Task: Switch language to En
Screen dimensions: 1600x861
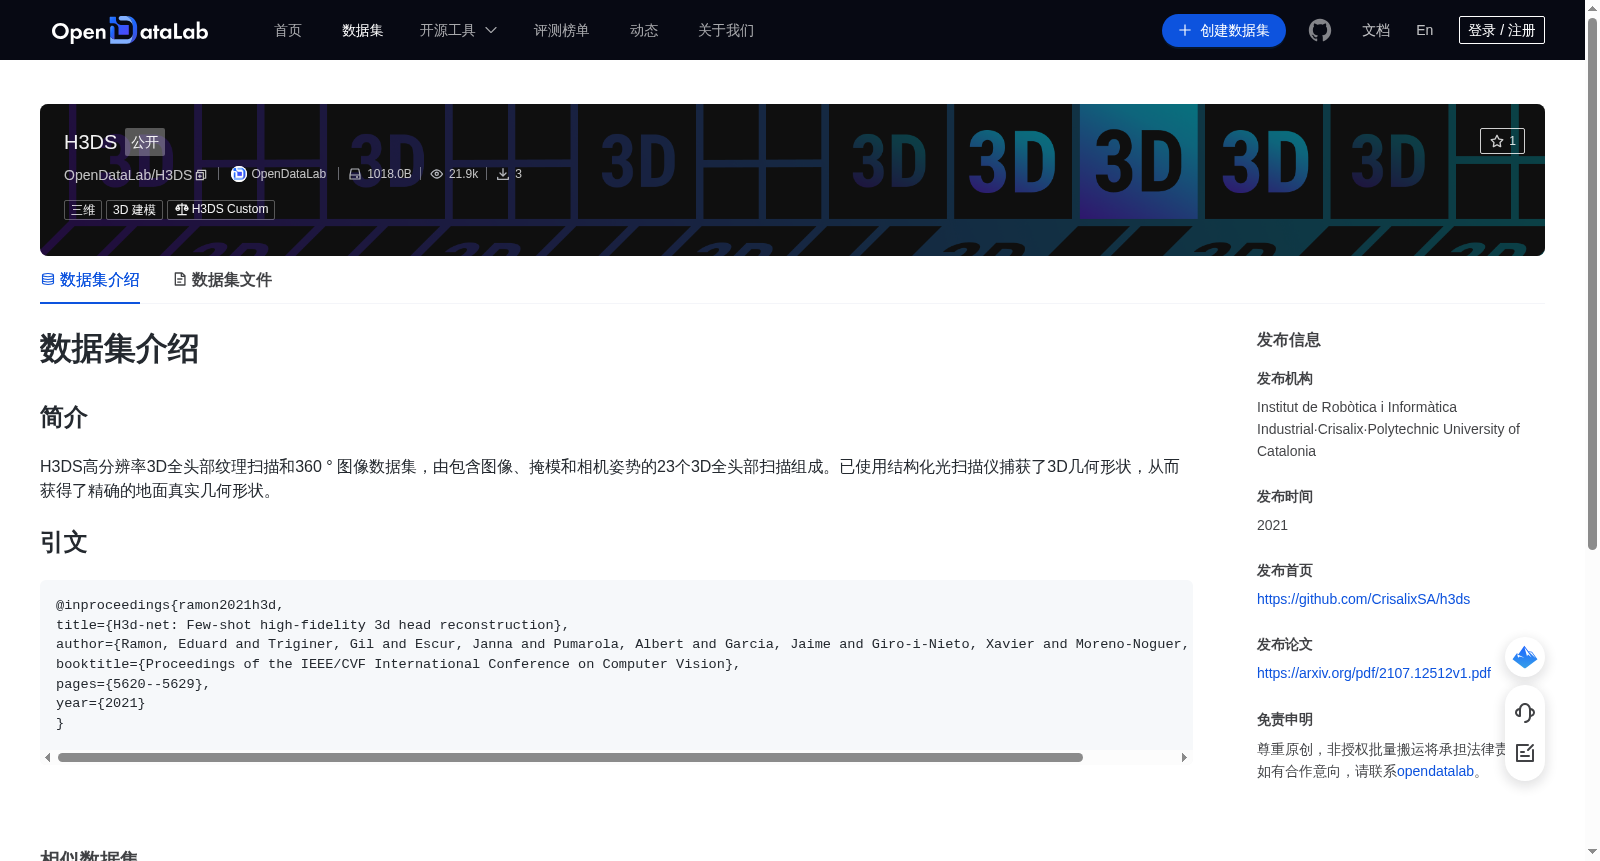Action: pyautogui.click(x=1425, y=30)
